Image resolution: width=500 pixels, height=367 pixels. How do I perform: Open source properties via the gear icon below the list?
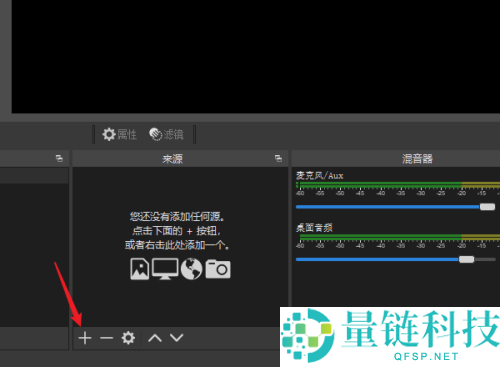tap(128, 338)
